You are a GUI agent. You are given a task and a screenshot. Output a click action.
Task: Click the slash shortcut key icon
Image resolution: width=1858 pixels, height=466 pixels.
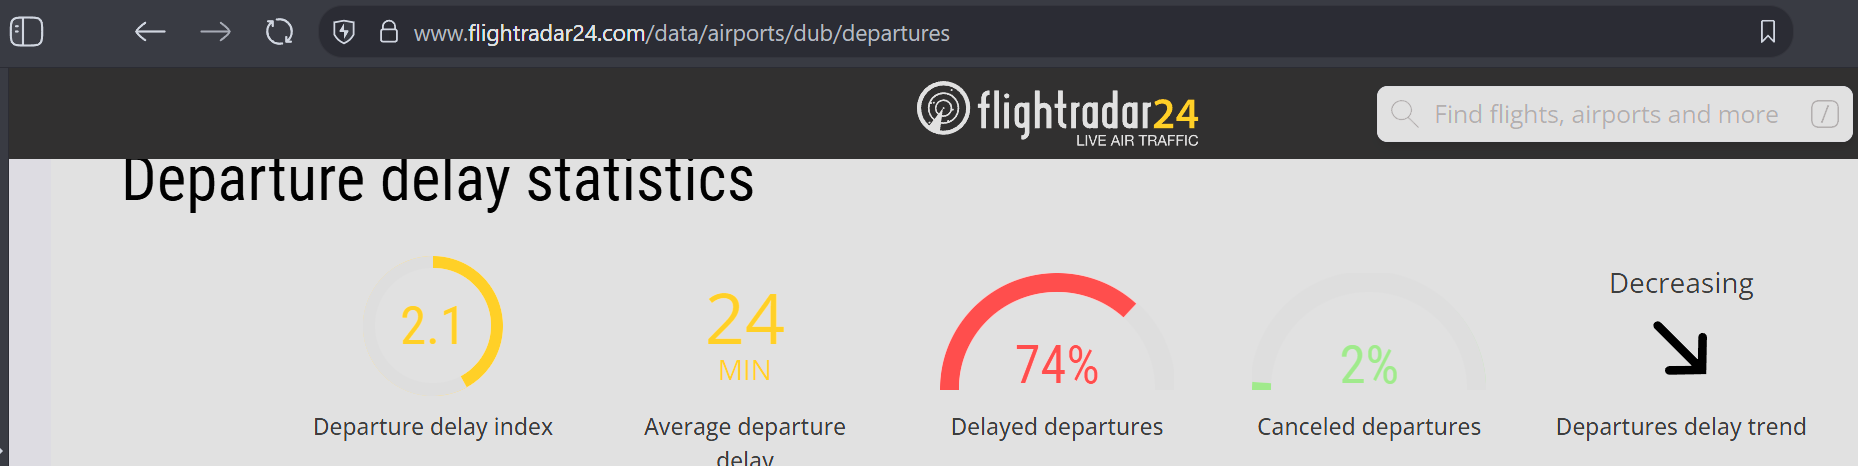point(1824,114)
